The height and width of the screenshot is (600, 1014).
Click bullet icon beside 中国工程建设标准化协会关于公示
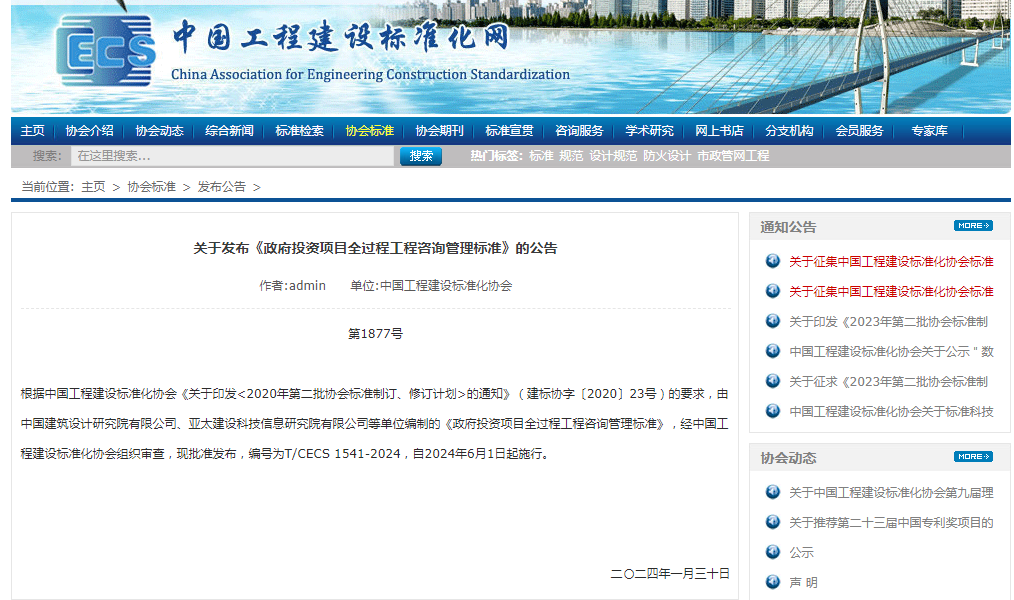coord(773,350)
